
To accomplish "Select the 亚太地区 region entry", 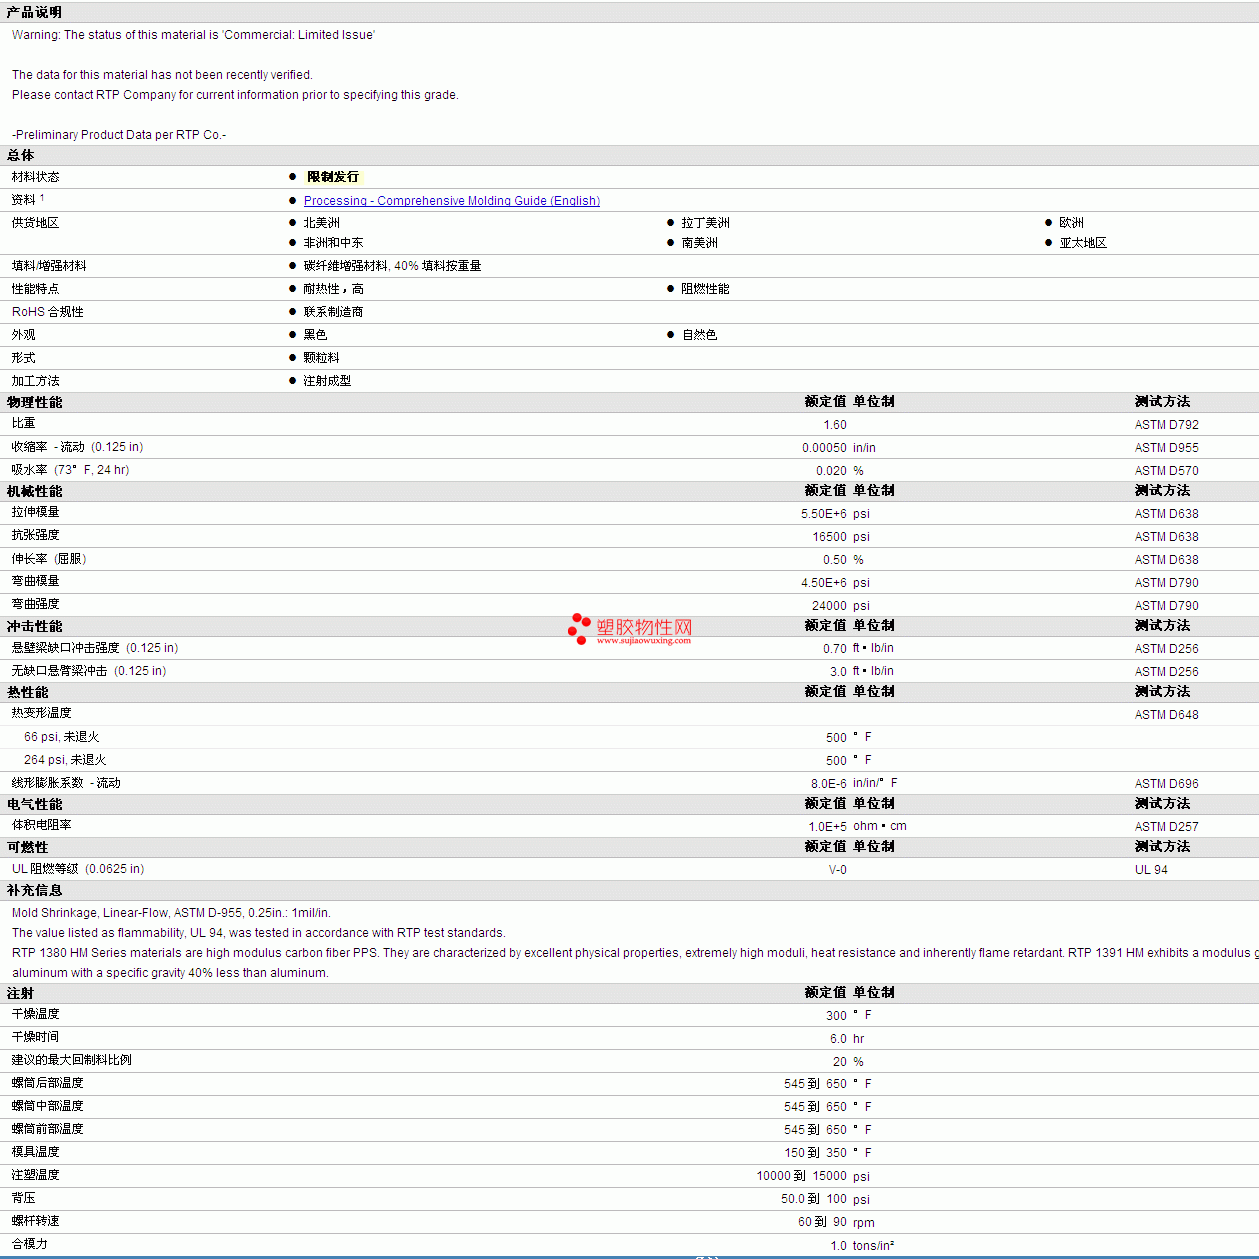I will [x=1083, y=243].
